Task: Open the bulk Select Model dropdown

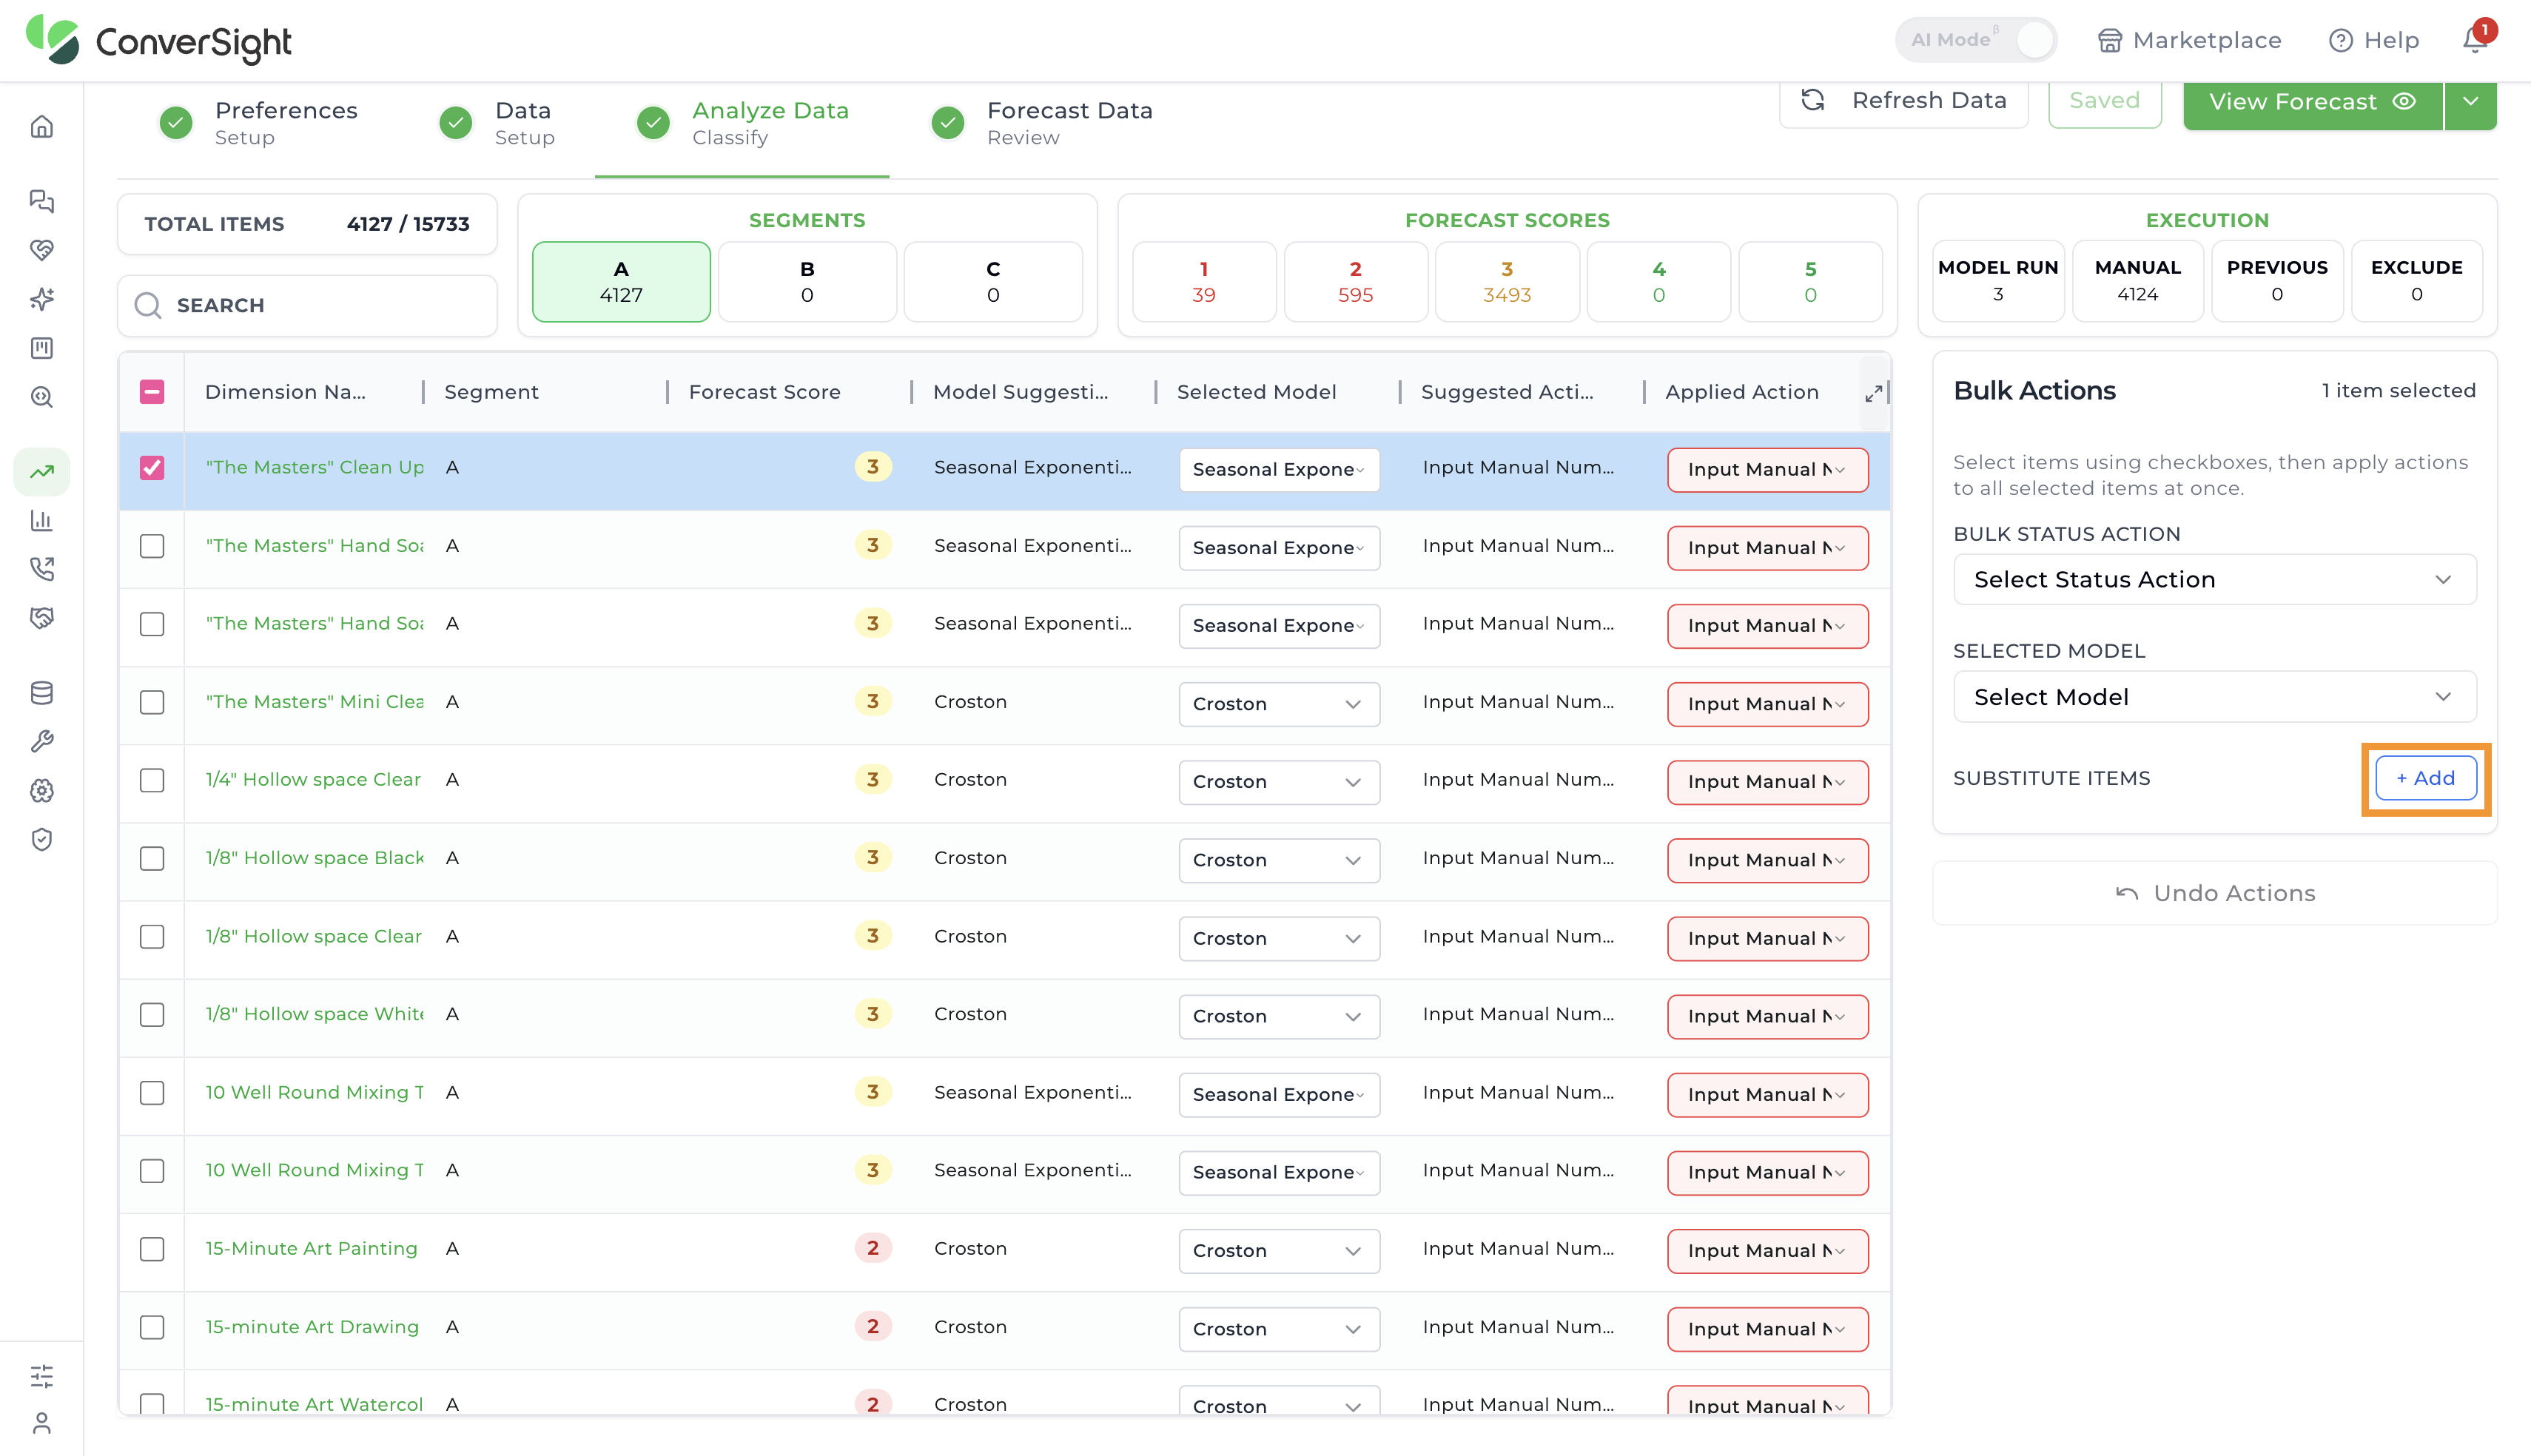Action: 2214,697
